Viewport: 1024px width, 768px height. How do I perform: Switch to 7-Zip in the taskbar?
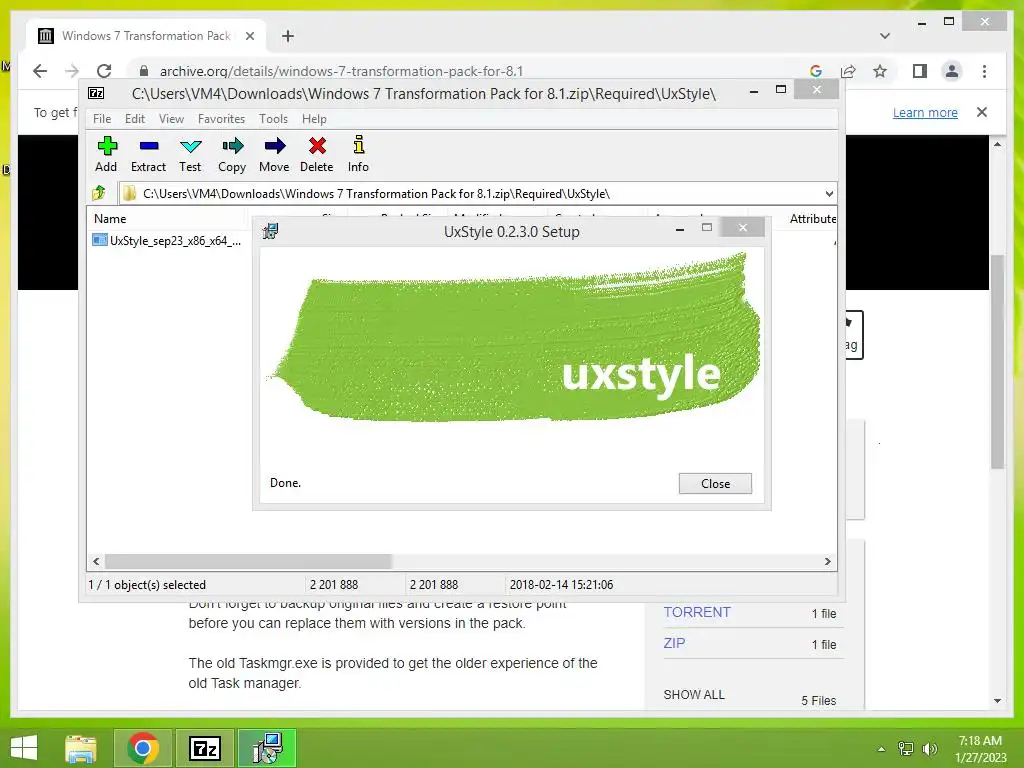[205, 748]
